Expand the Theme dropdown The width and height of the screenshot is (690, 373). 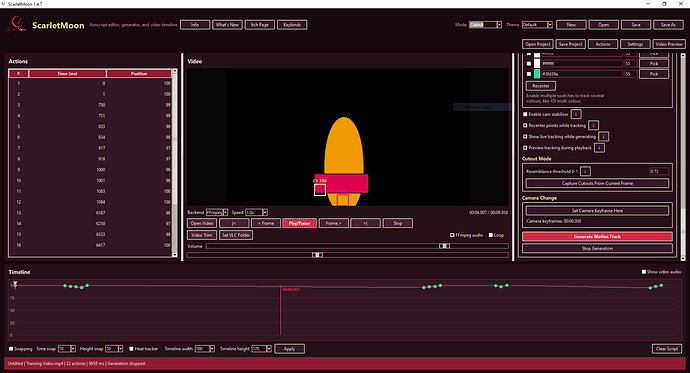537,25
